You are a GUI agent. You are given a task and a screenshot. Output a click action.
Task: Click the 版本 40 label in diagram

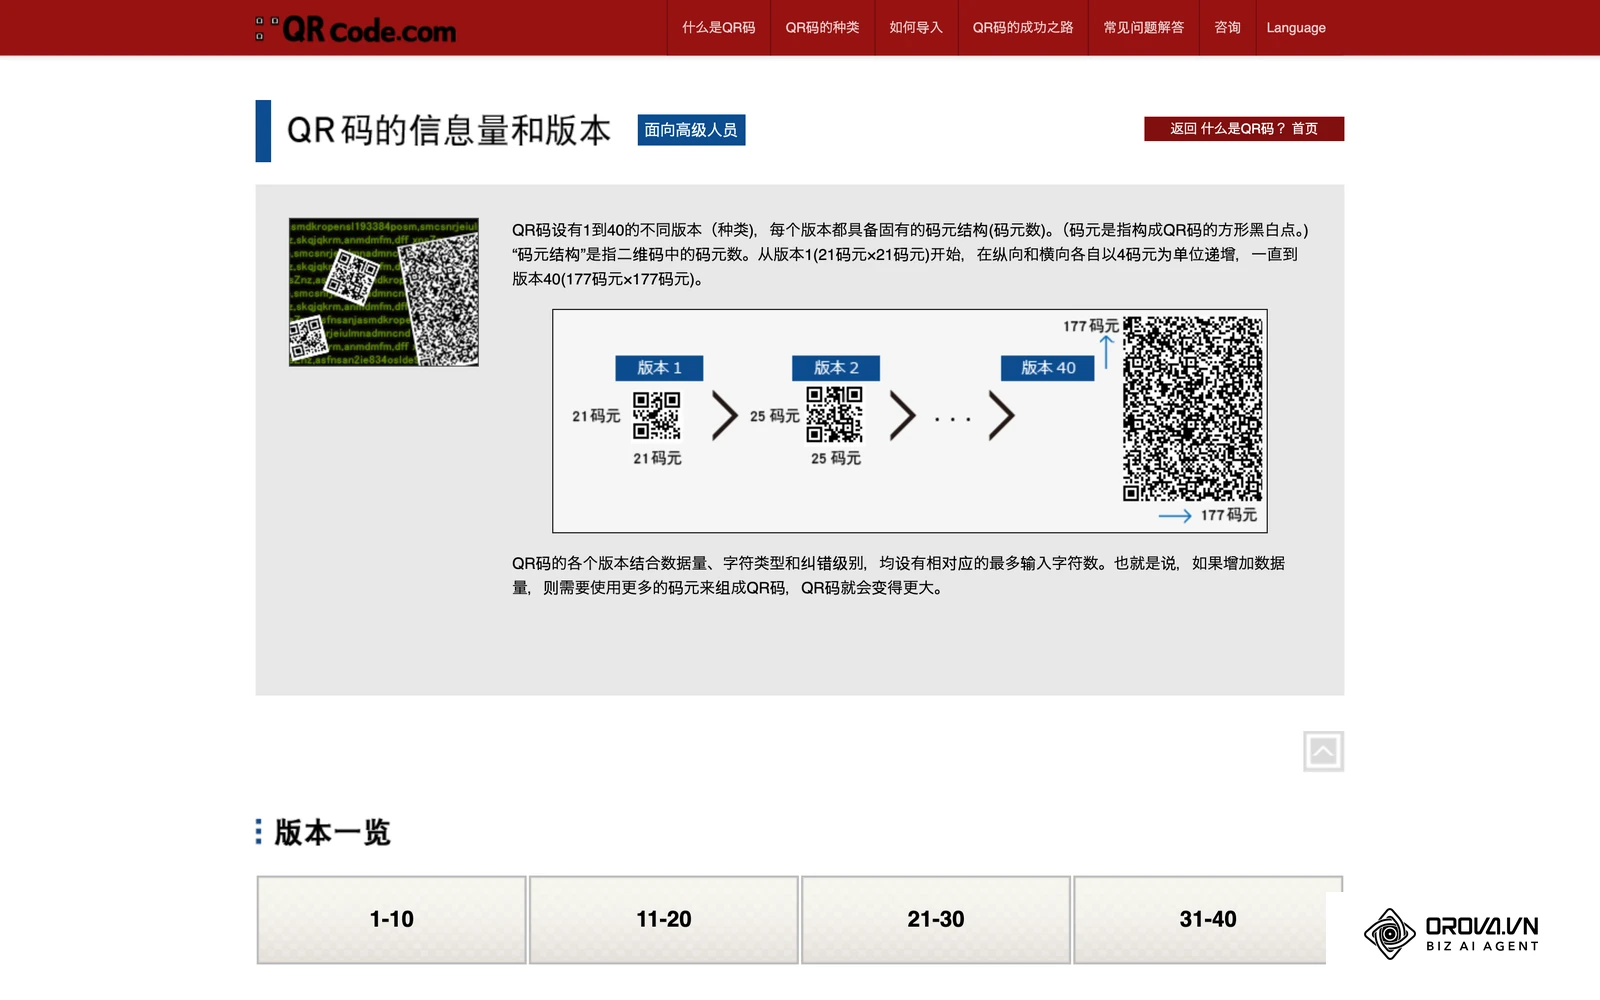point(1048,368)
